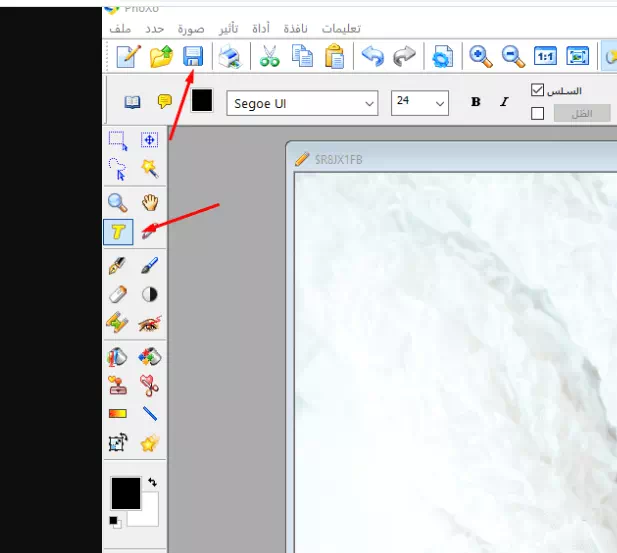Choose the paint bucket fill tool
The height and width of the screenshot is (553, 617).
click(117, 357)
